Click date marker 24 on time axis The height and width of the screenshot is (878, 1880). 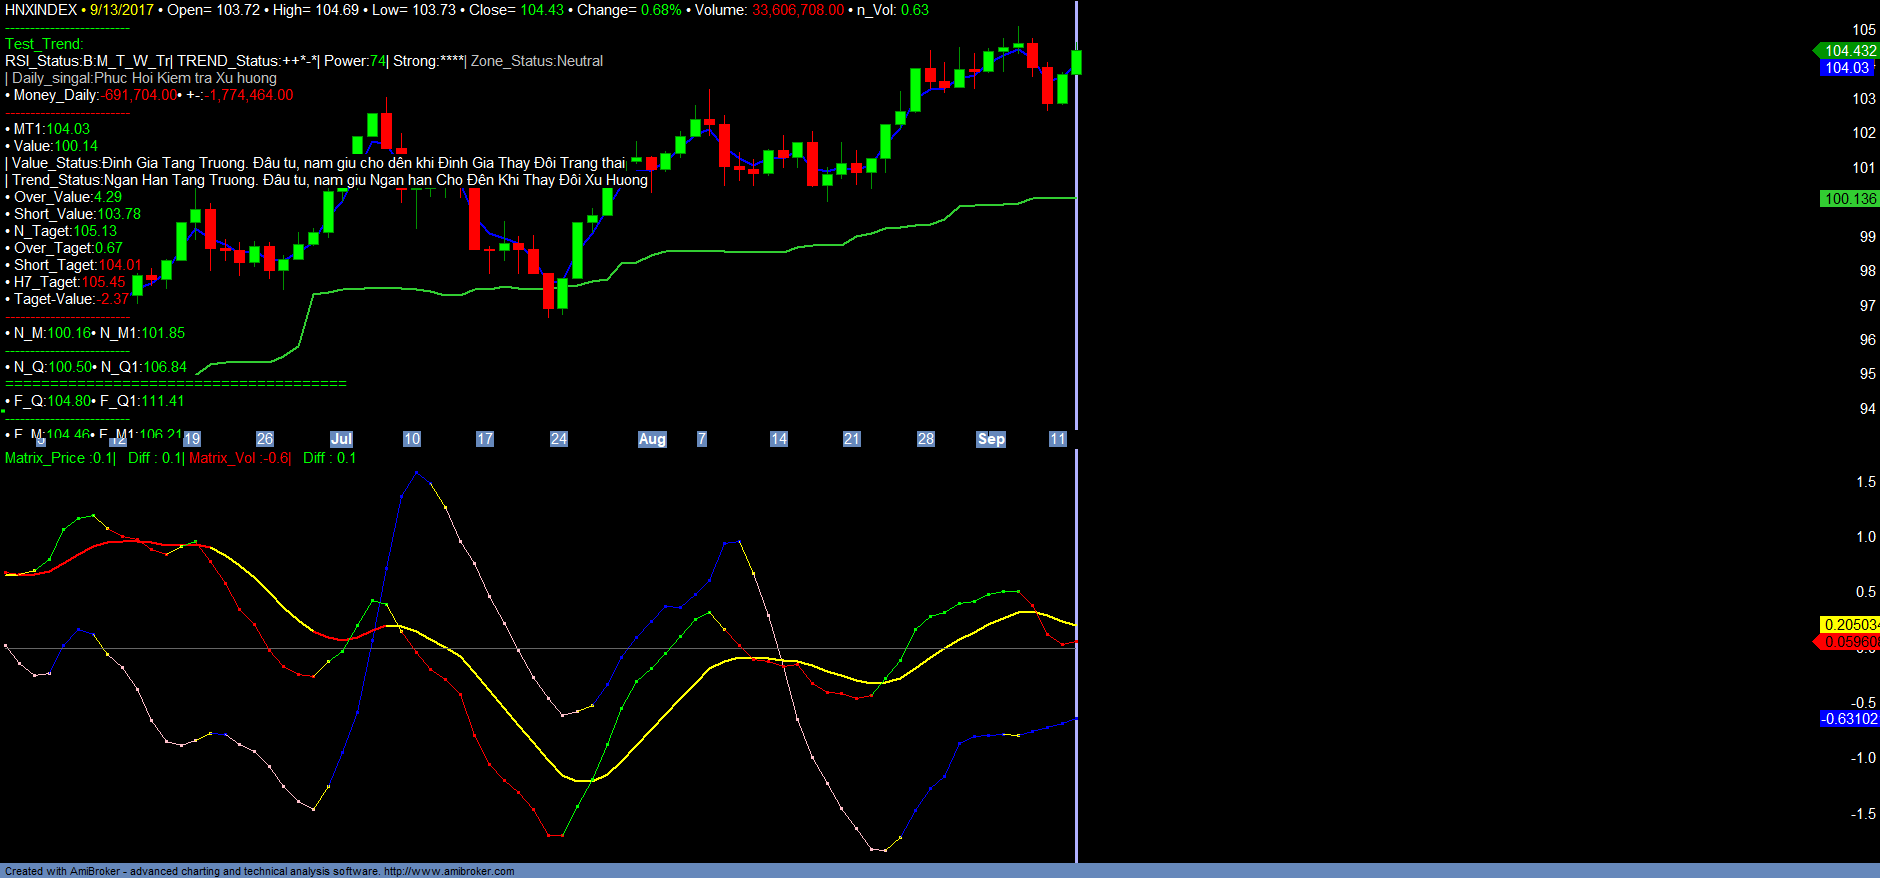click(x=559, y=439)
